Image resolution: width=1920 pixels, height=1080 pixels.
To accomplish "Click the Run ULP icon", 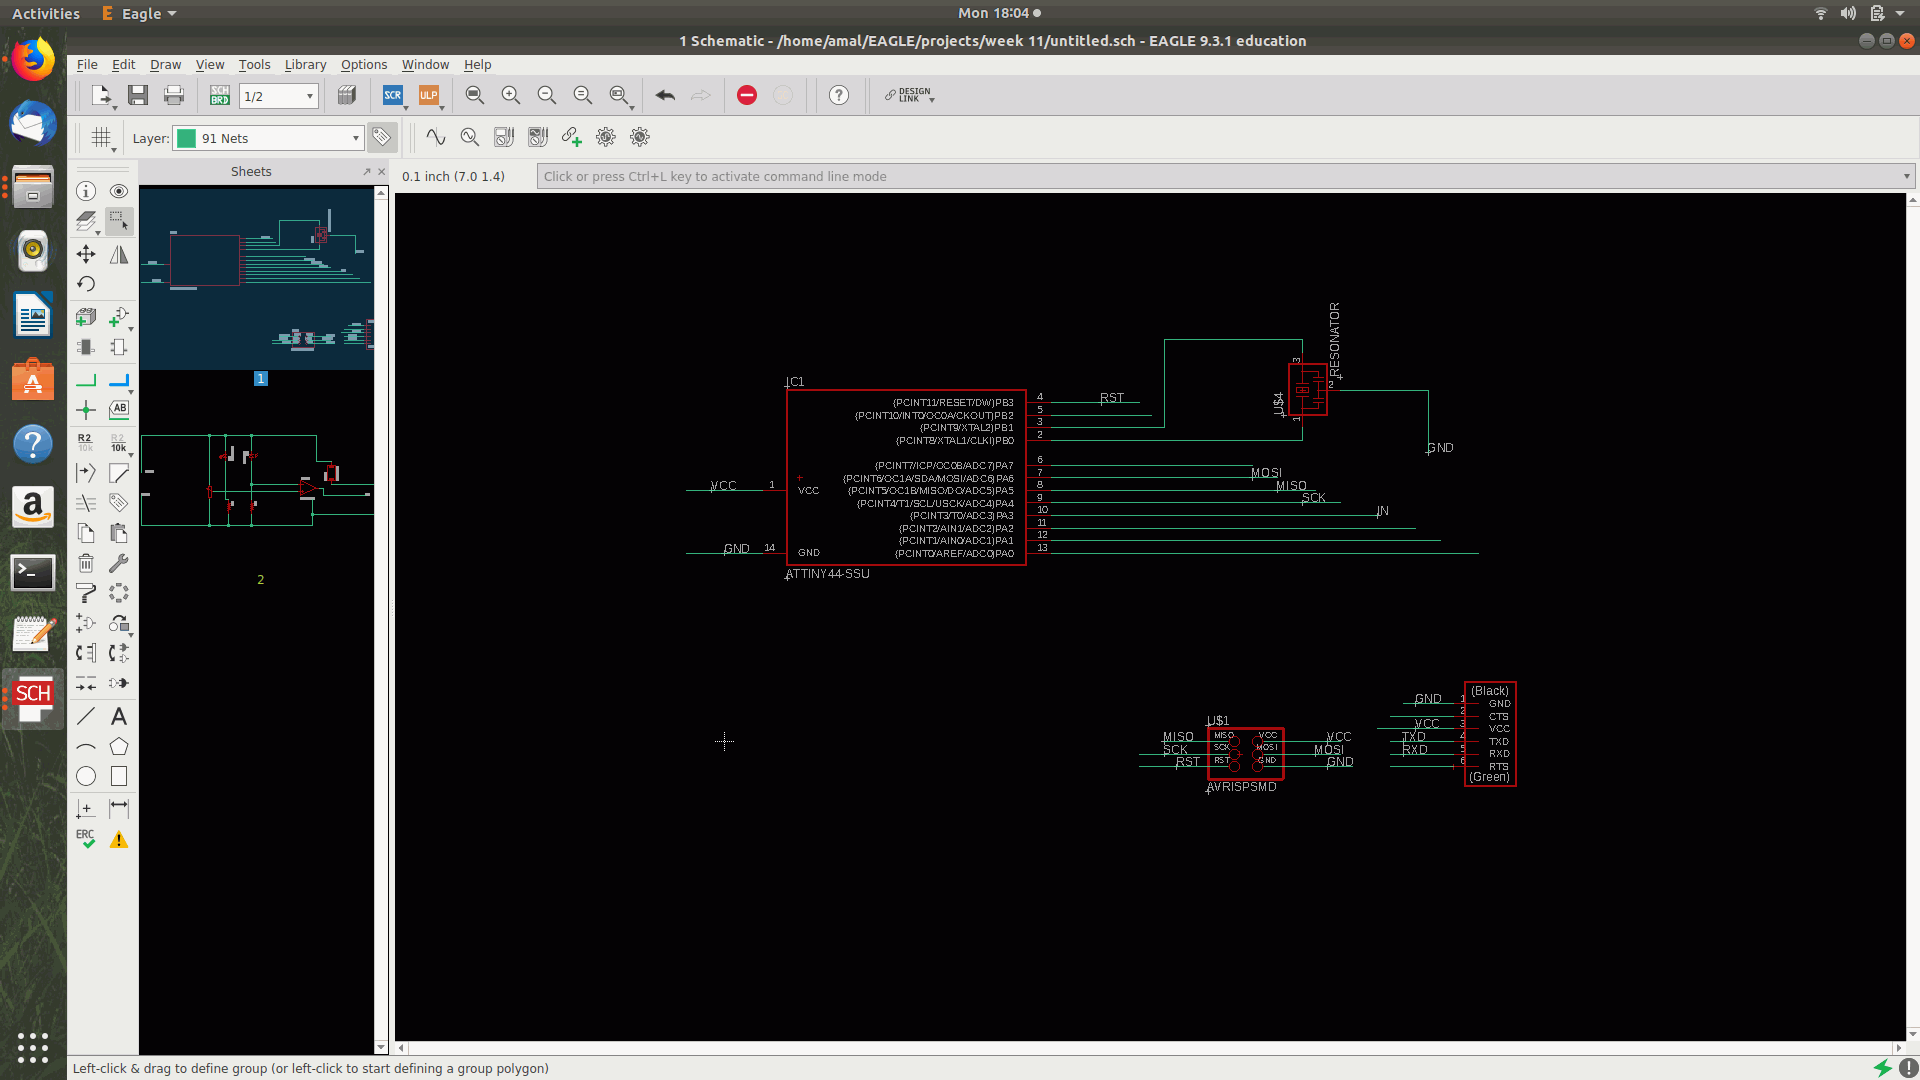I will pyautogui.click(x=429, y=95).
